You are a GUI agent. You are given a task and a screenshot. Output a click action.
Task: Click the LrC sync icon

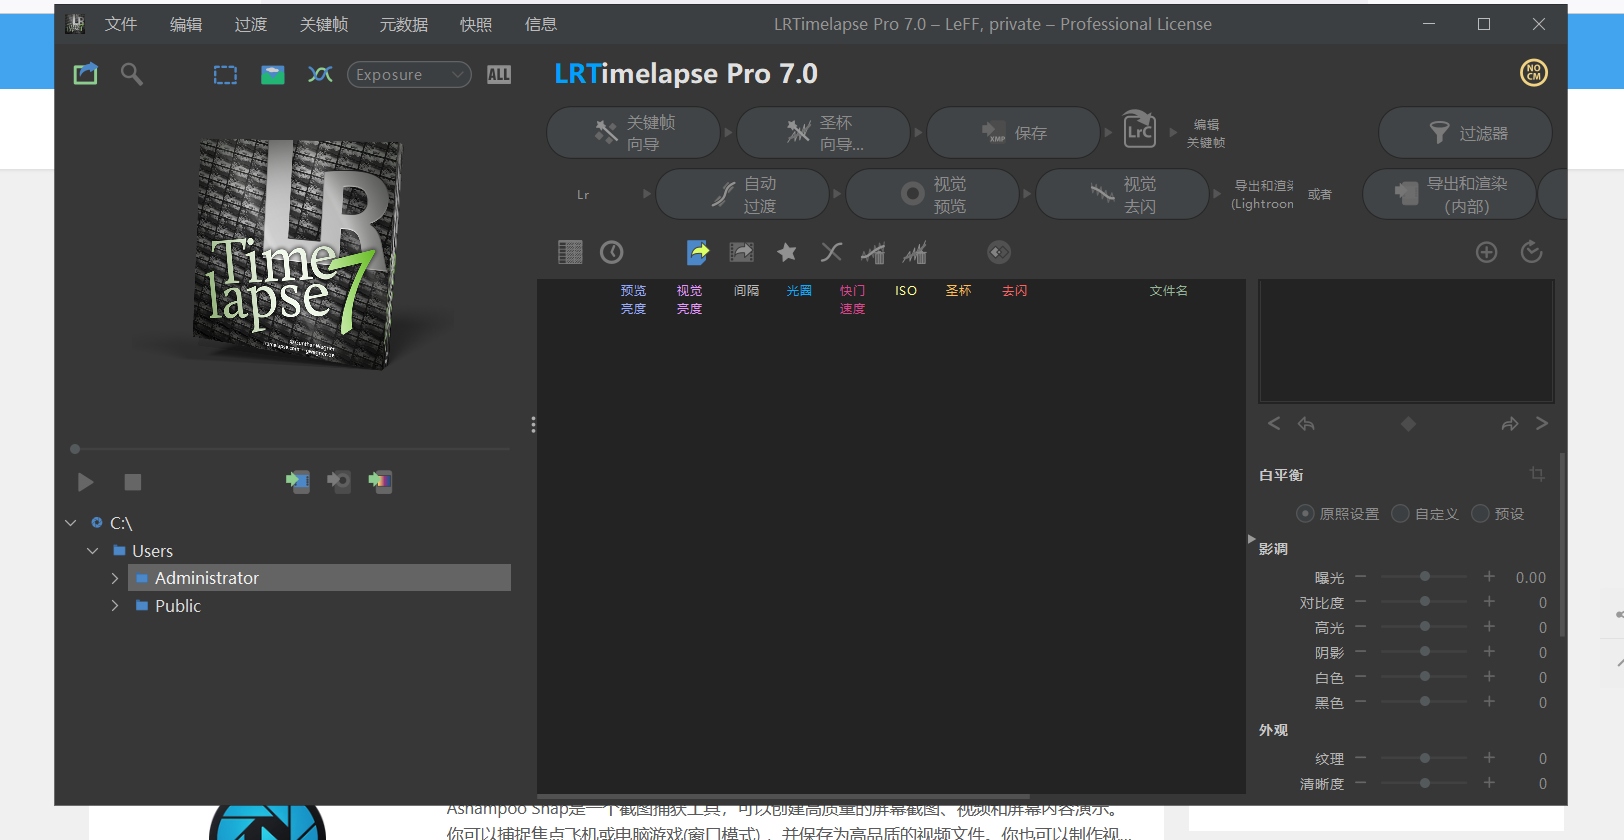(1140, 131)
